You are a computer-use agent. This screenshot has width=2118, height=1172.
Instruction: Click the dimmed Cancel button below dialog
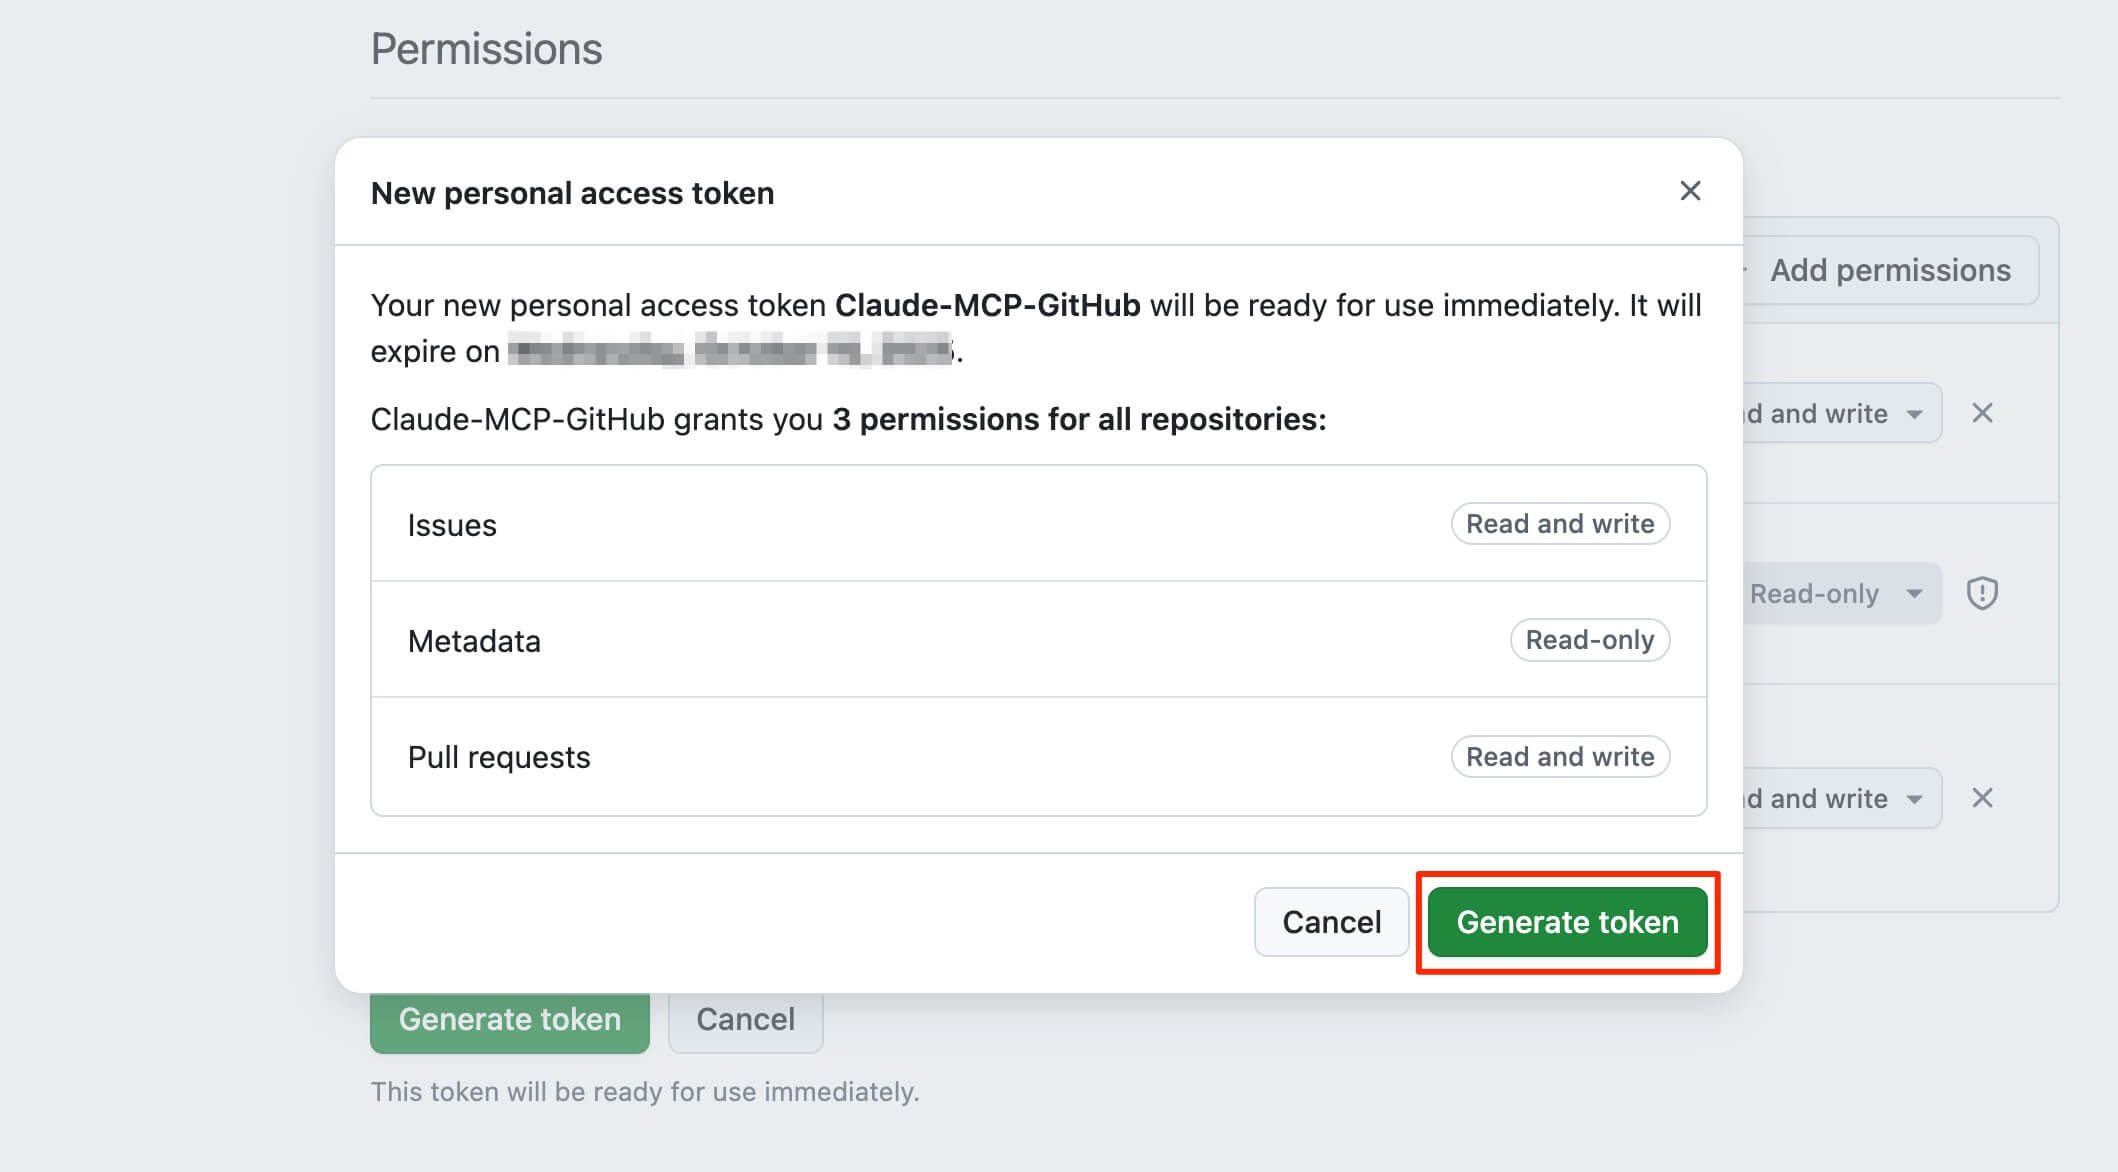pyautogui.click(x=745, y=1020)
